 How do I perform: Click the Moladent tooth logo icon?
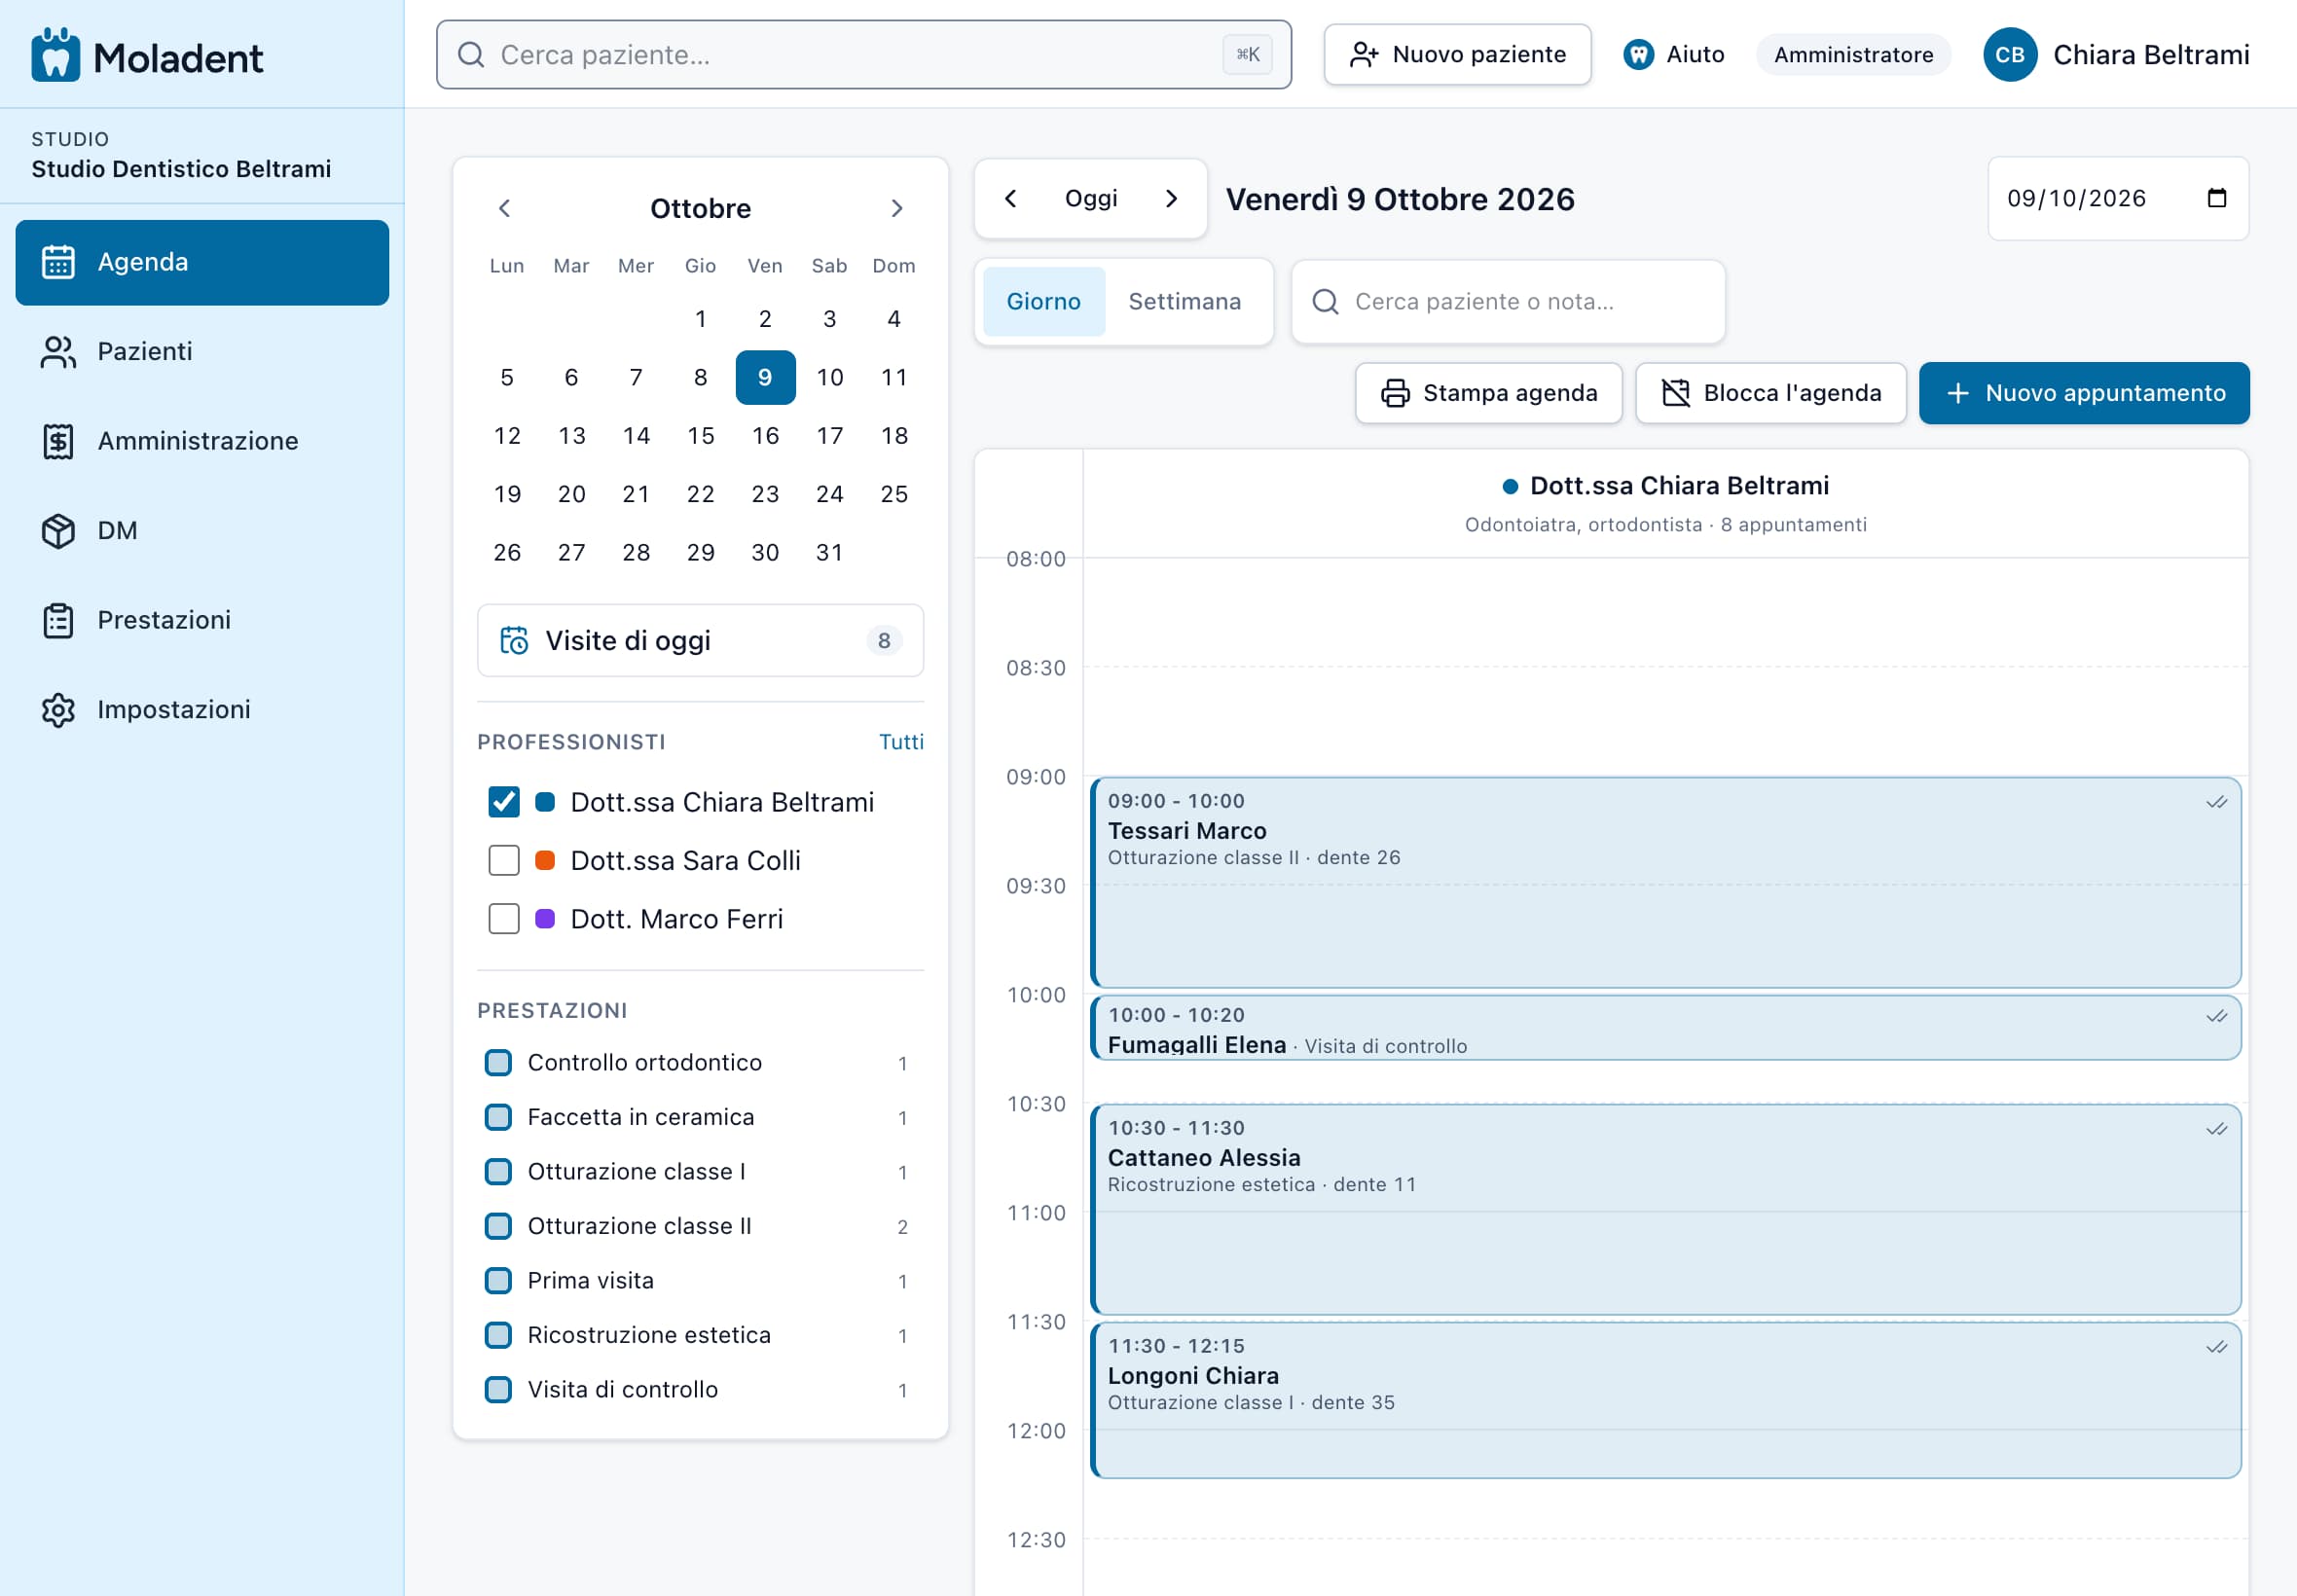coord(56,55)
